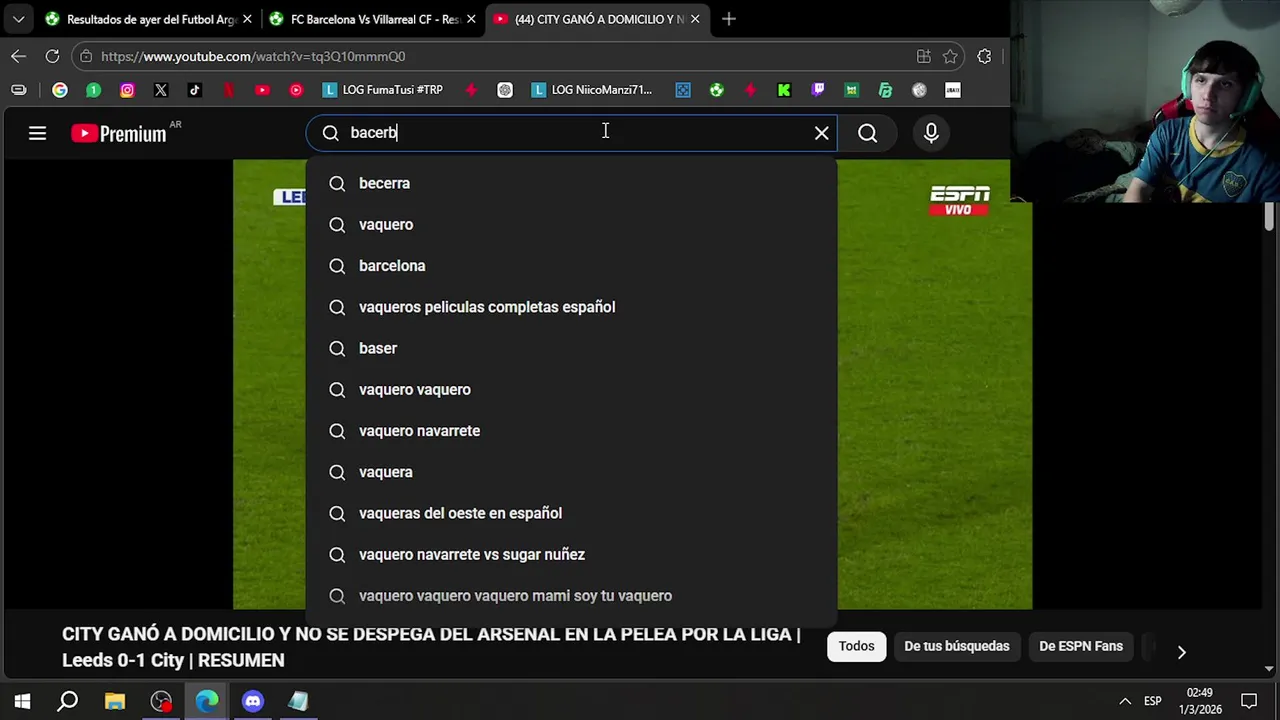Select the 'De ESPN Fans' chip

(x=1081, y=646)
